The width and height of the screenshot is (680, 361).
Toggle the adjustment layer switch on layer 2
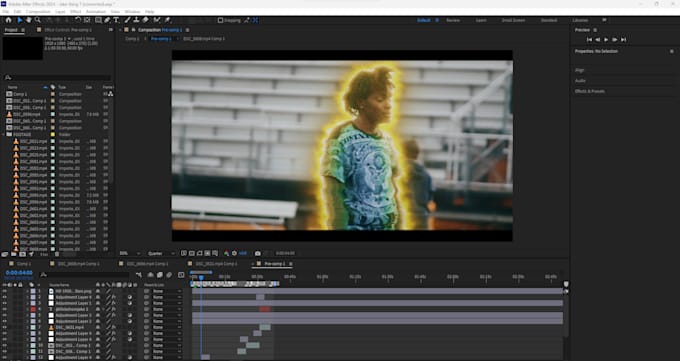pos(130,297)
